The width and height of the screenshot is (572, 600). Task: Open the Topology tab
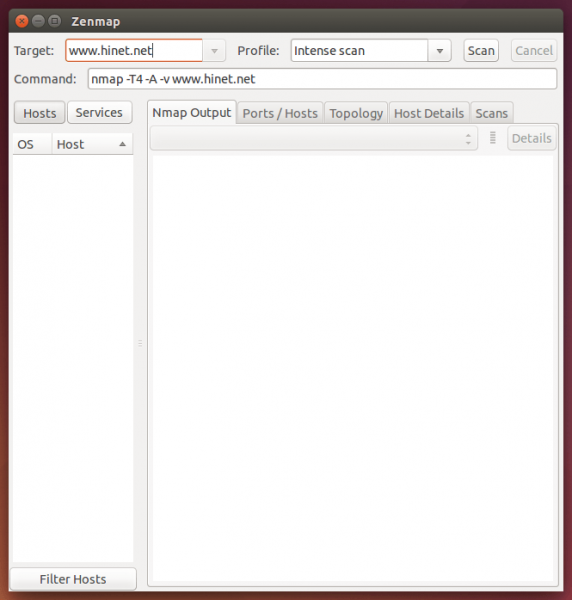click(x=356, y=113)
